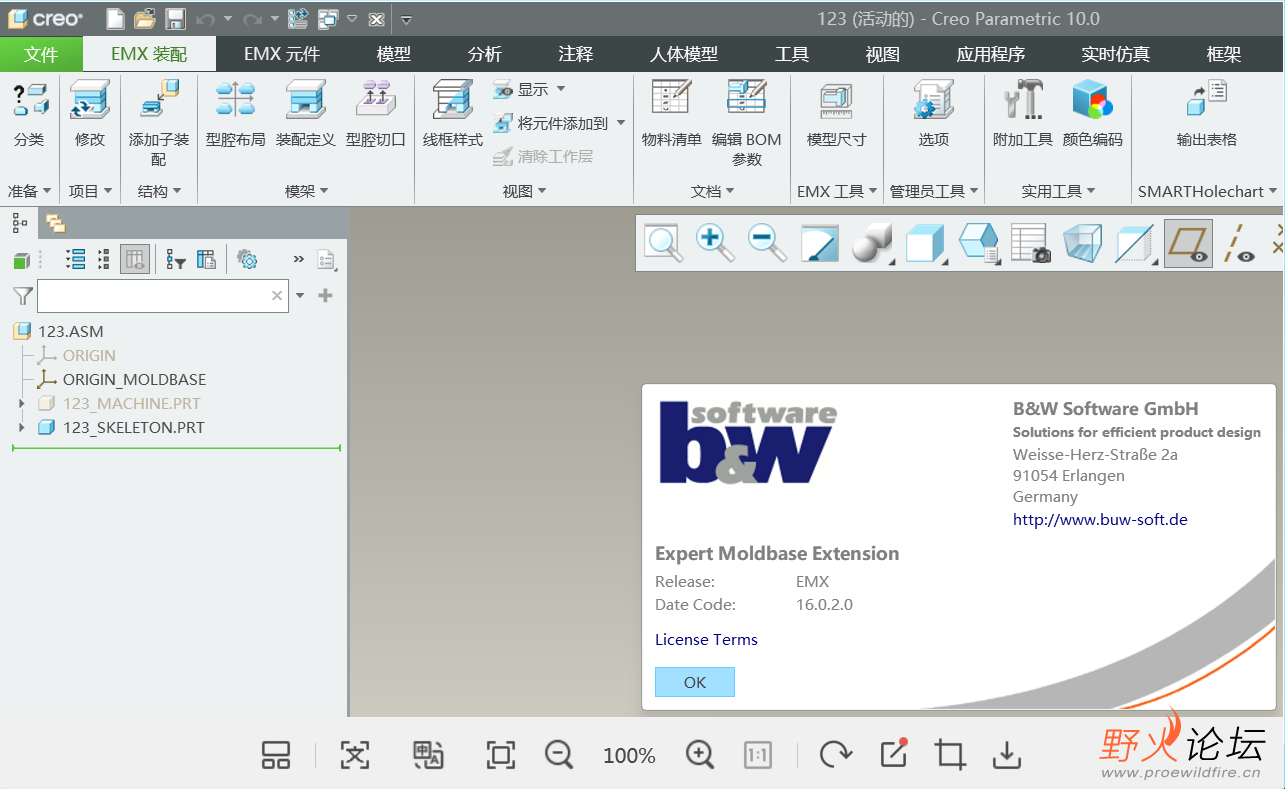
Task: Click the model tree search input field
Action: [x=163, y=296]
